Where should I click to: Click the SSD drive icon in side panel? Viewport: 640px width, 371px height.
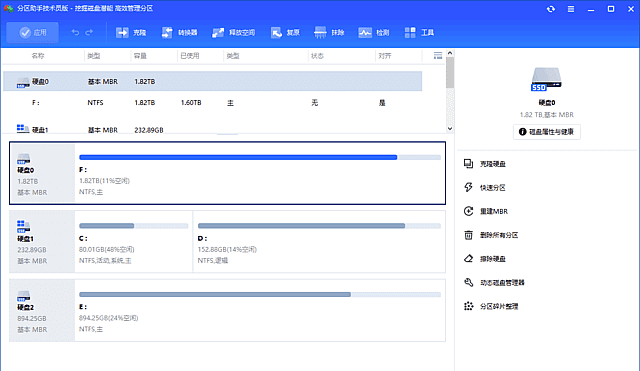coord(546,79)
